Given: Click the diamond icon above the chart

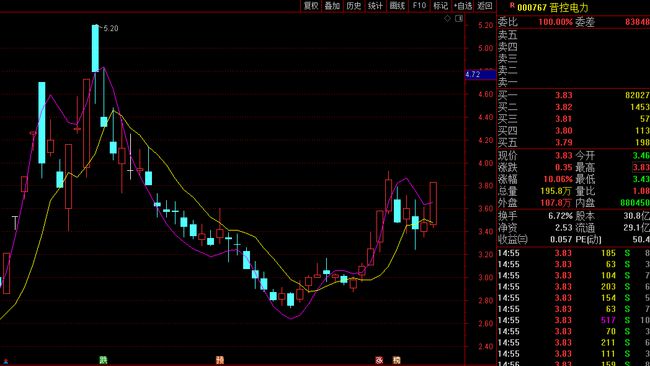Looking at the screenshot, I should pos(447,18).
